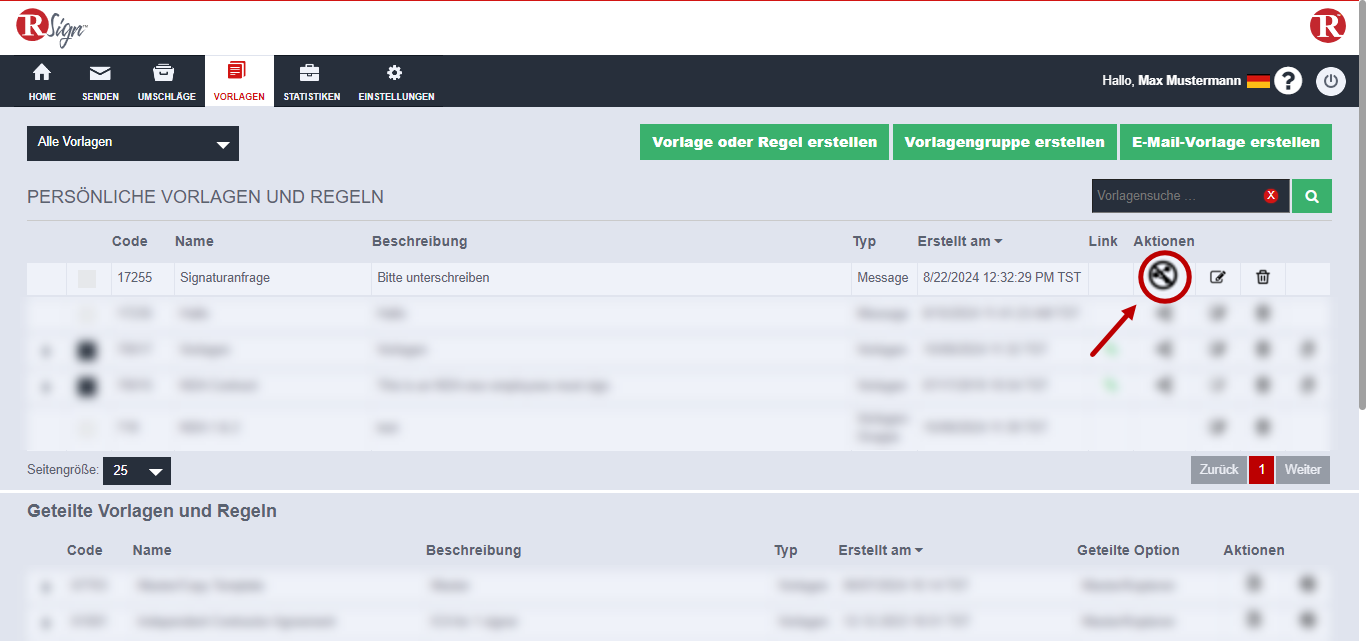This screenshot has width=1366, height=641.
Task: Open the Seitengröße 25 dropdown
Action: click(x=137, y=471)
